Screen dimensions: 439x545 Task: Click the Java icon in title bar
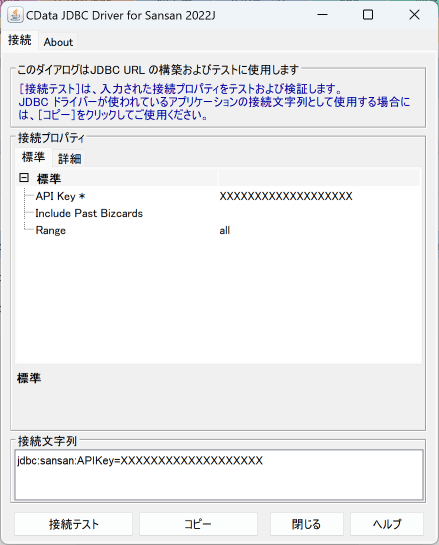(15, 15)
